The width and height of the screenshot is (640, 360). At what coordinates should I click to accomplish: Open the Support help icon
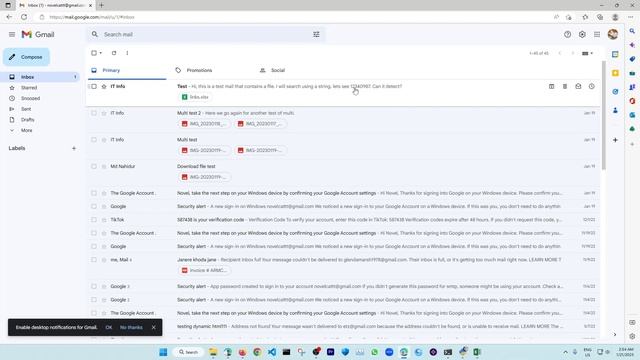pos(567,35)
